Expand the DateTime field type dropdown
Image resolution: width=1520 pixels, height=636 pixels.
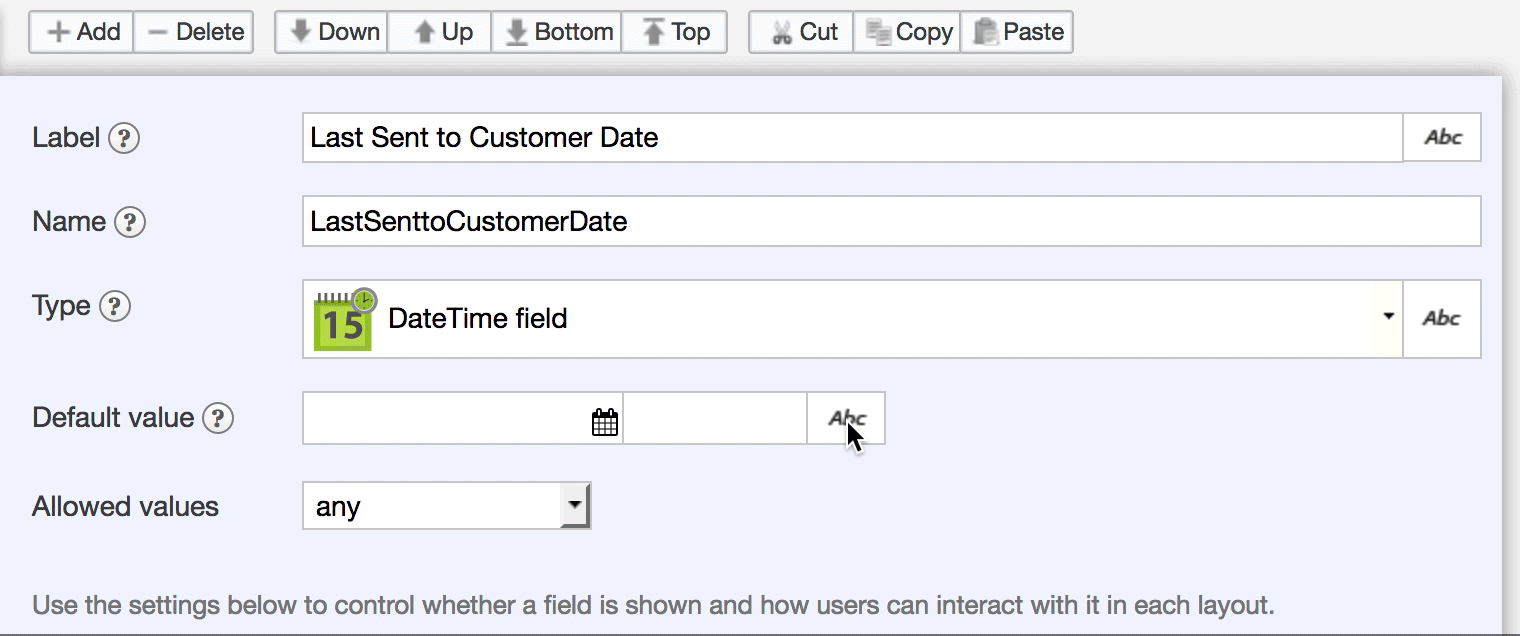coord(1388,318)
